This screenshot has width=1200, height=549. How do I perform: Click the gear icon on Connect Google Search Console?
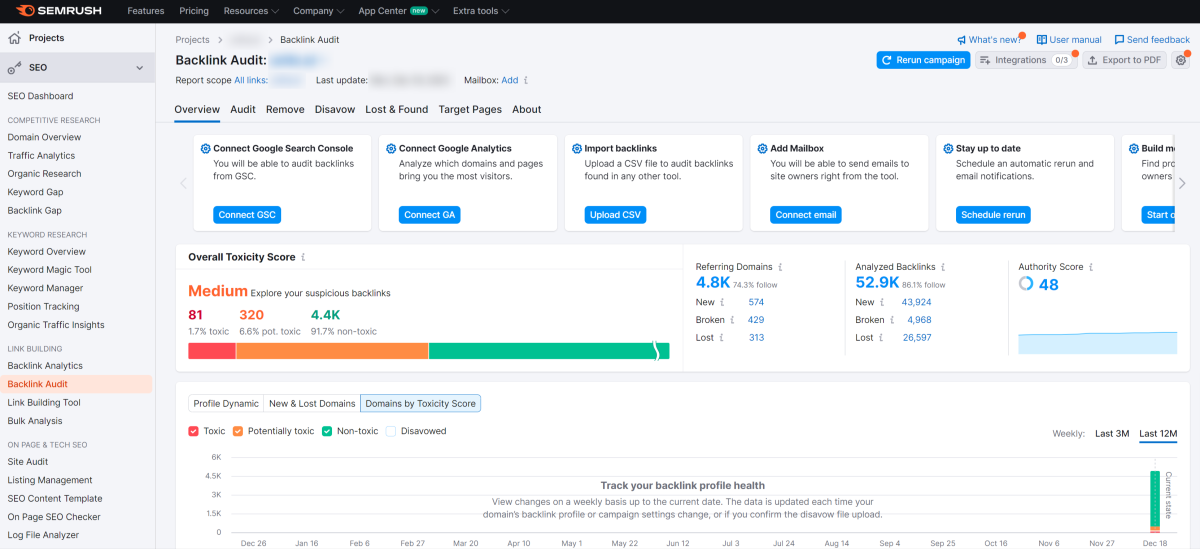click(x=206, y=148)
